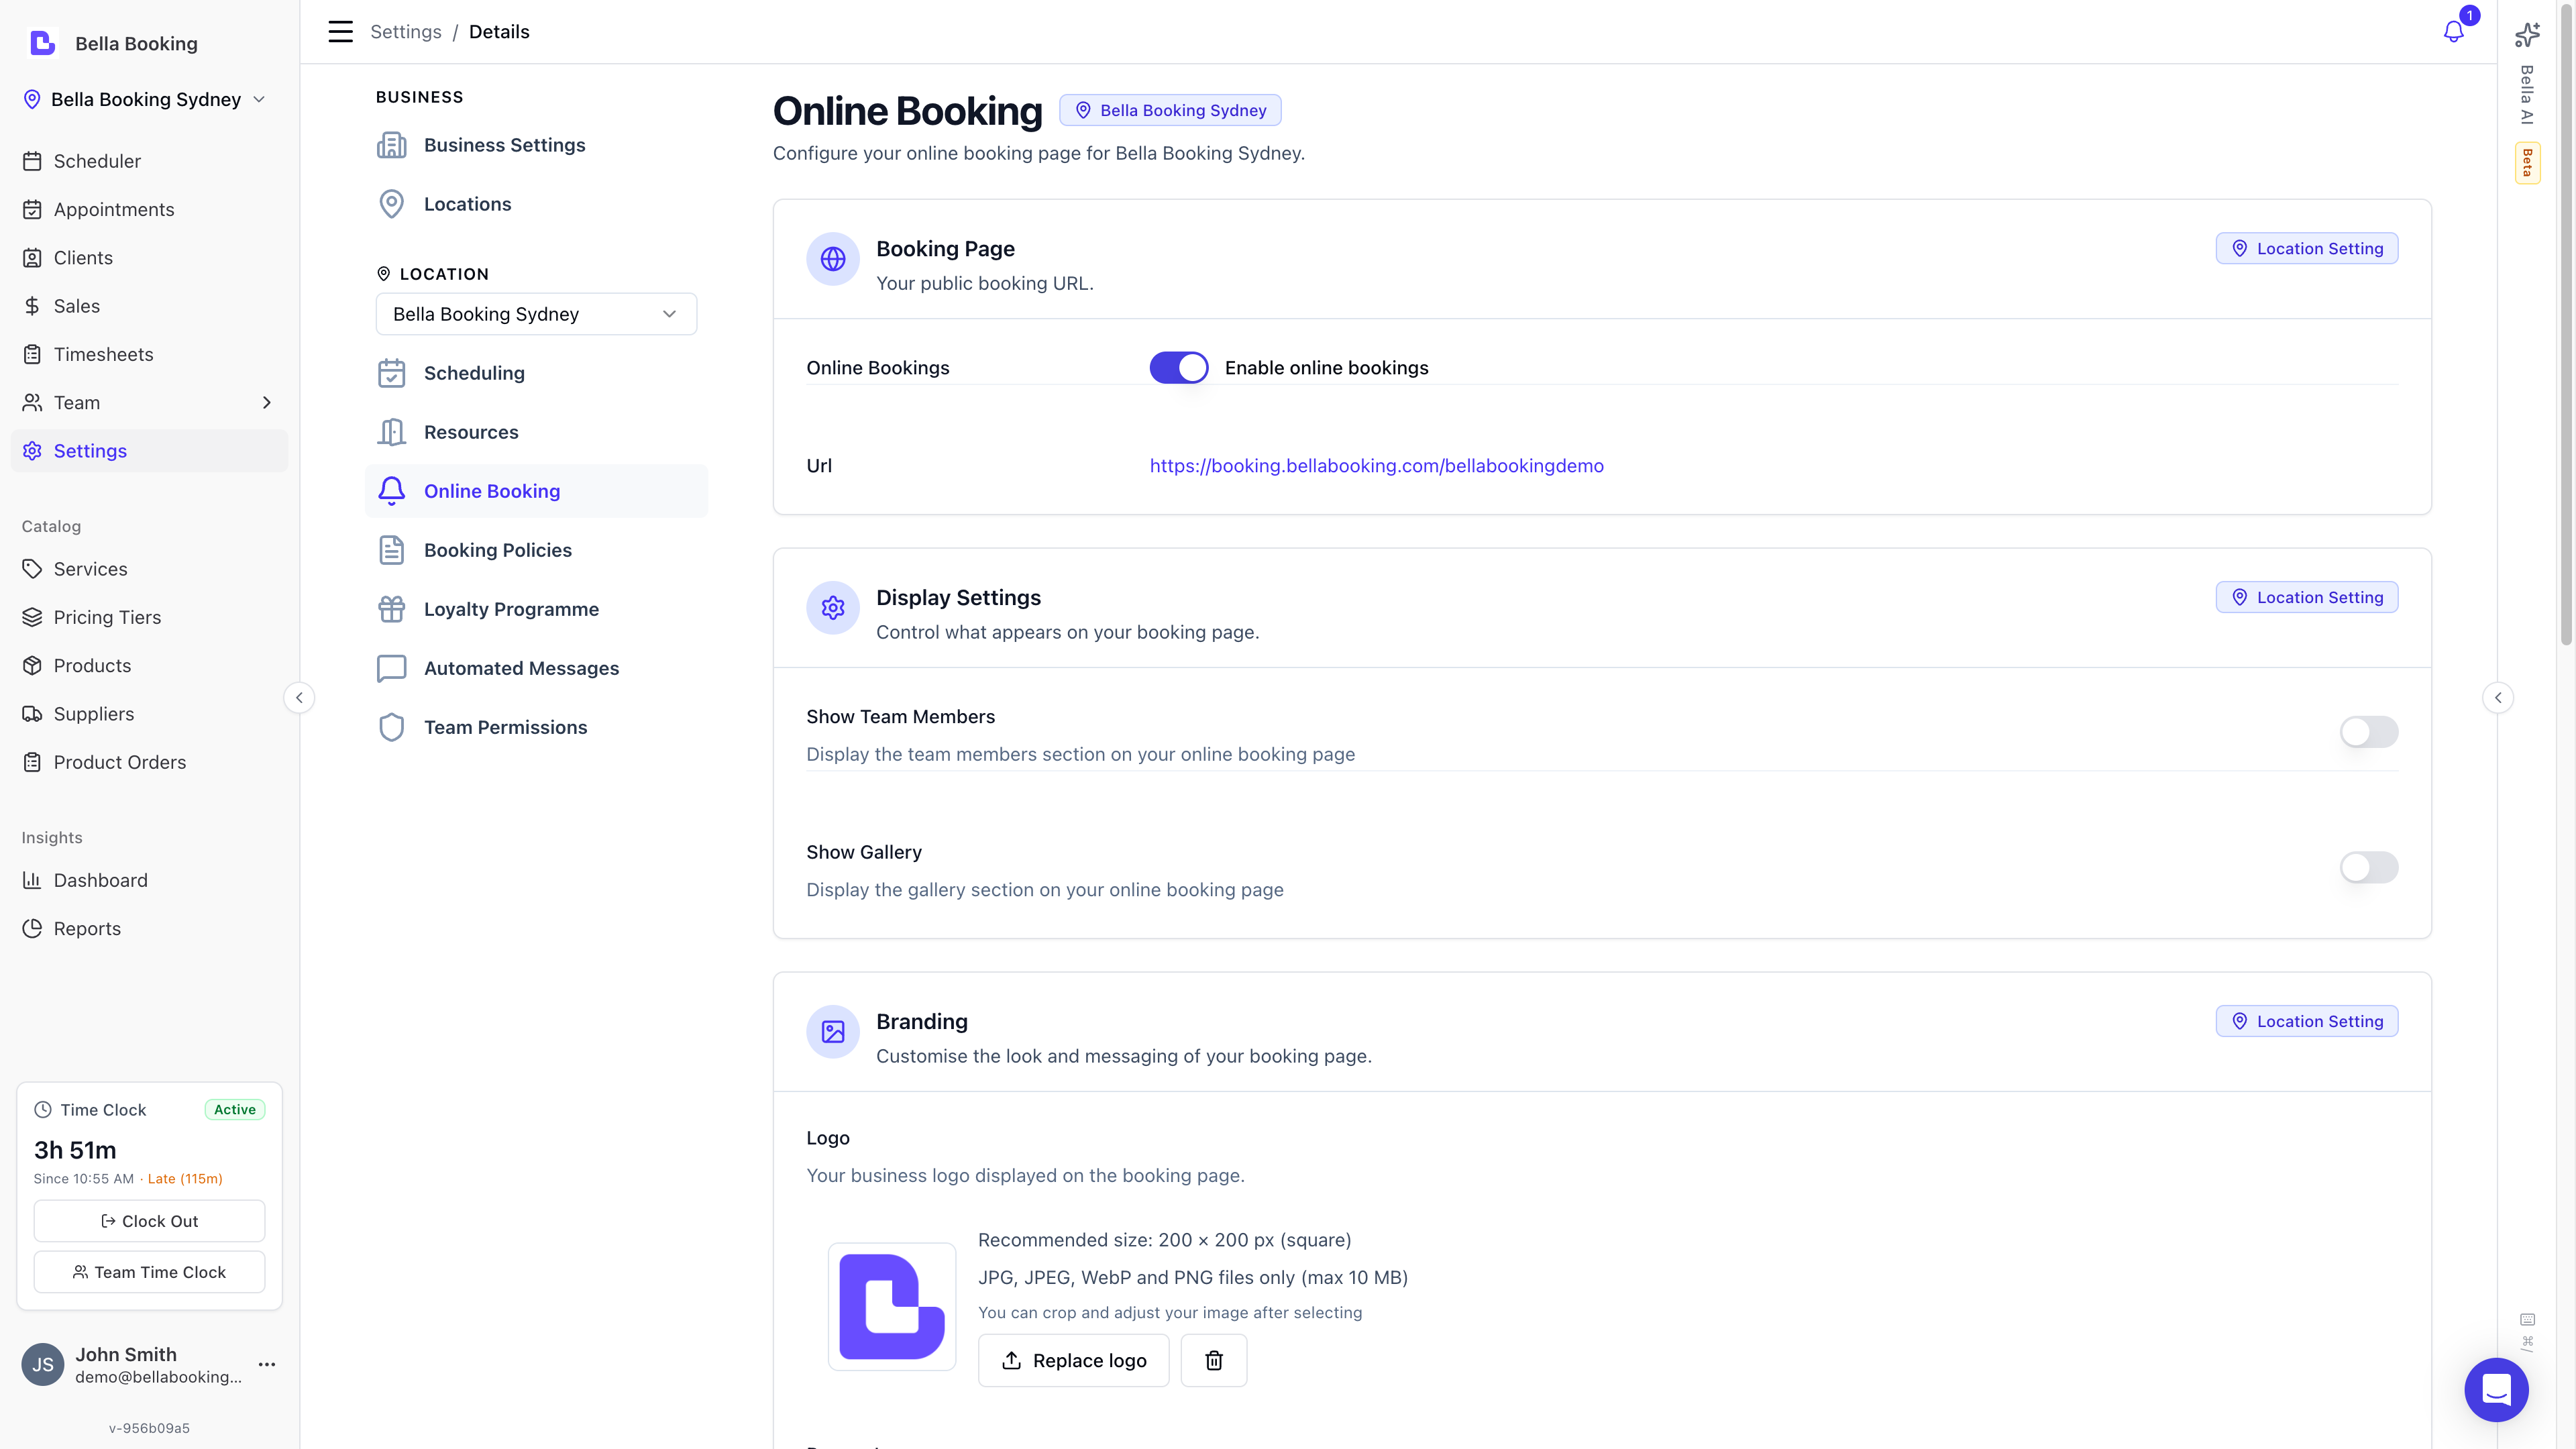2576x1449 pixels.
Task: Click the delete logo trash icon
Action: [1213, 1360]
